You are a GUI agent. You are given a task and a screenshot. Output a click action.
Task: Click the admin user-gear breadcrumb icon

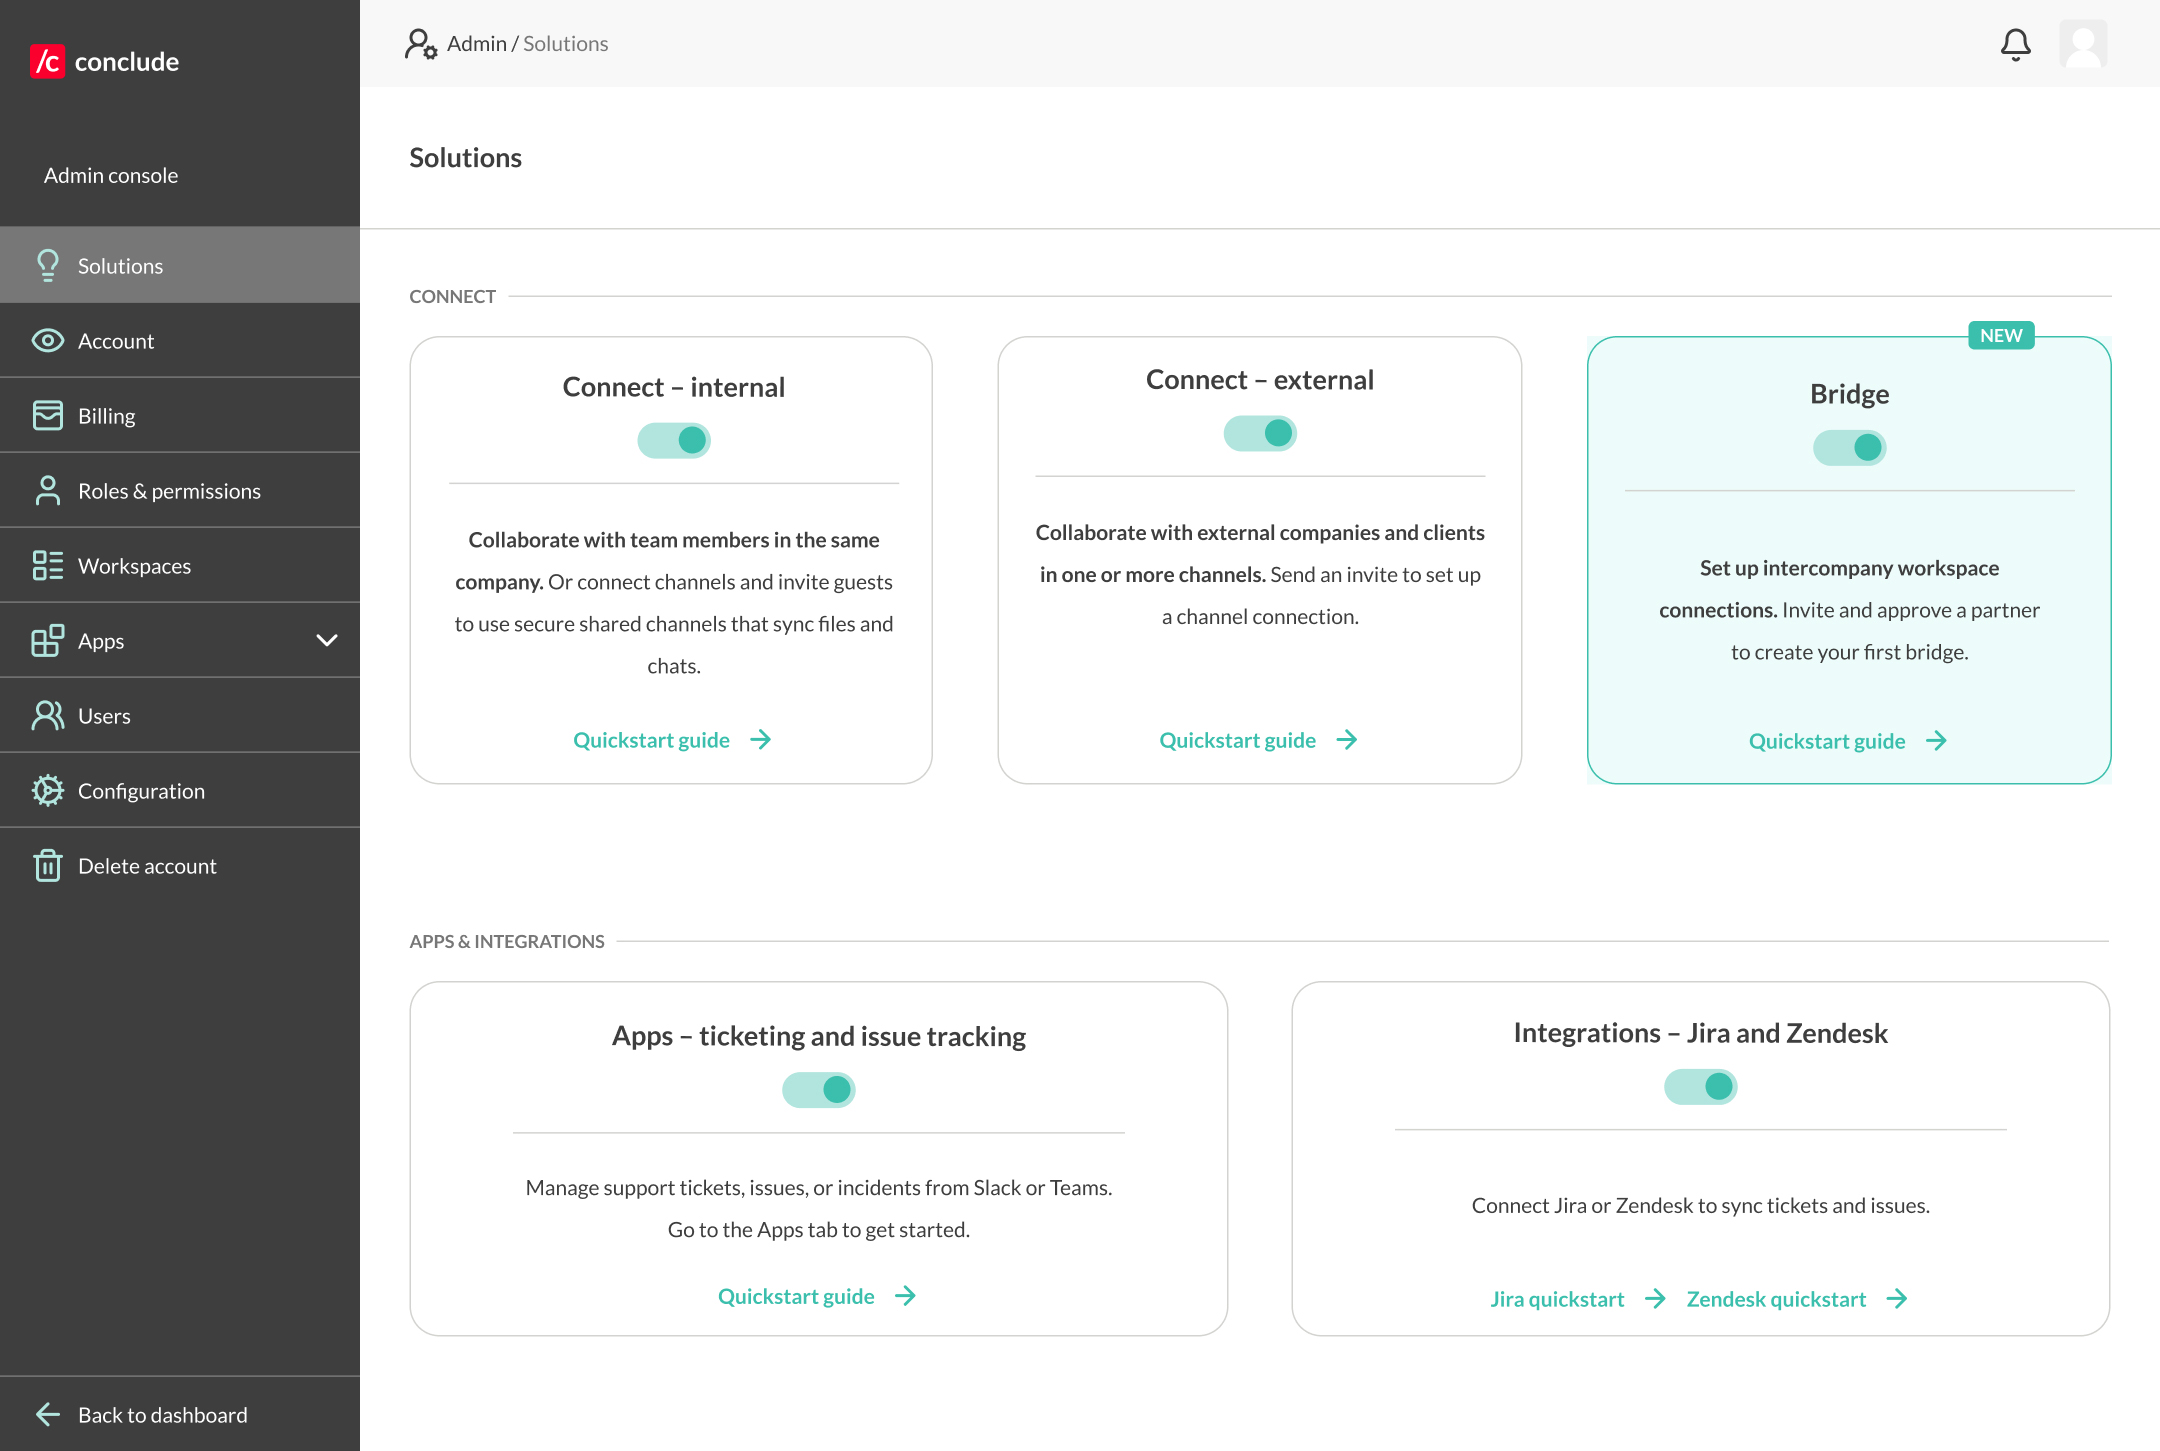pos(421,44)
